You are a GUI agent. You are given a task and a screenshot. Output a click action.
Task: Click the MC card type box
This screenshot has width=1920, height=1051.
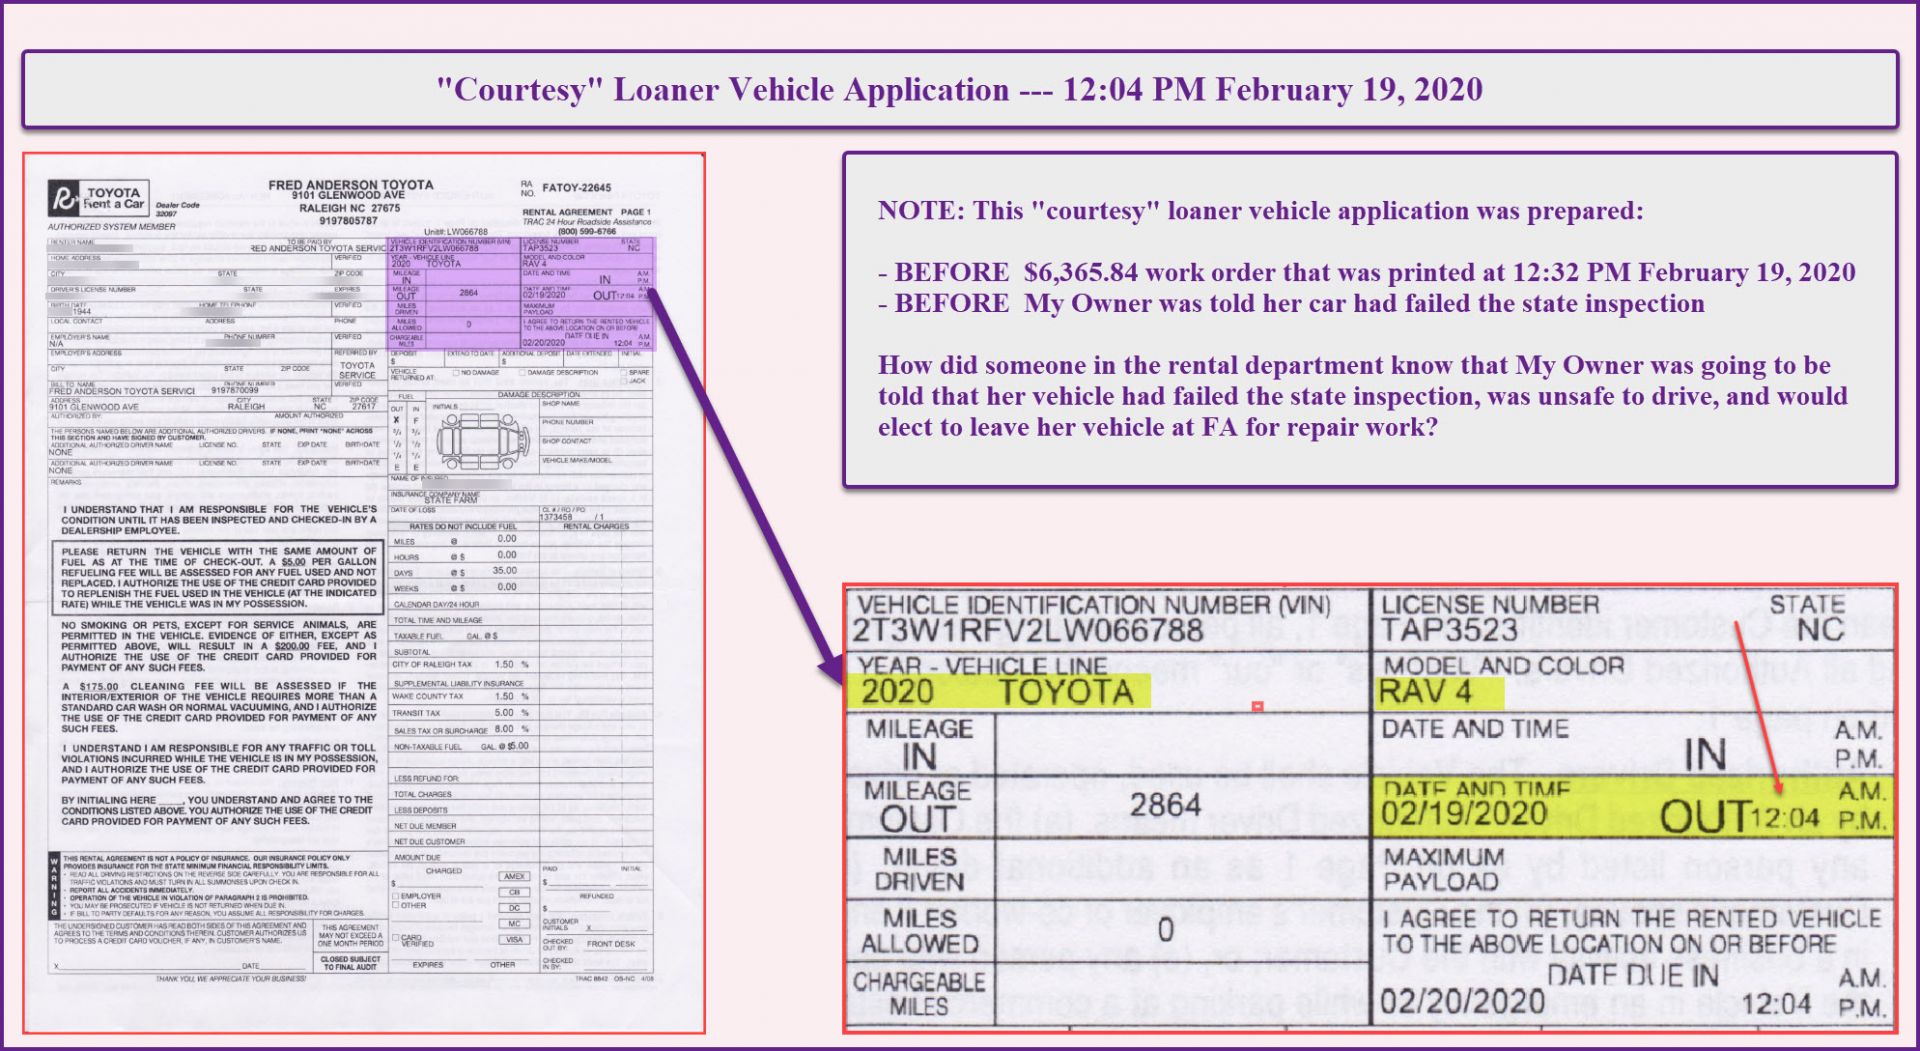coord(514,924)
